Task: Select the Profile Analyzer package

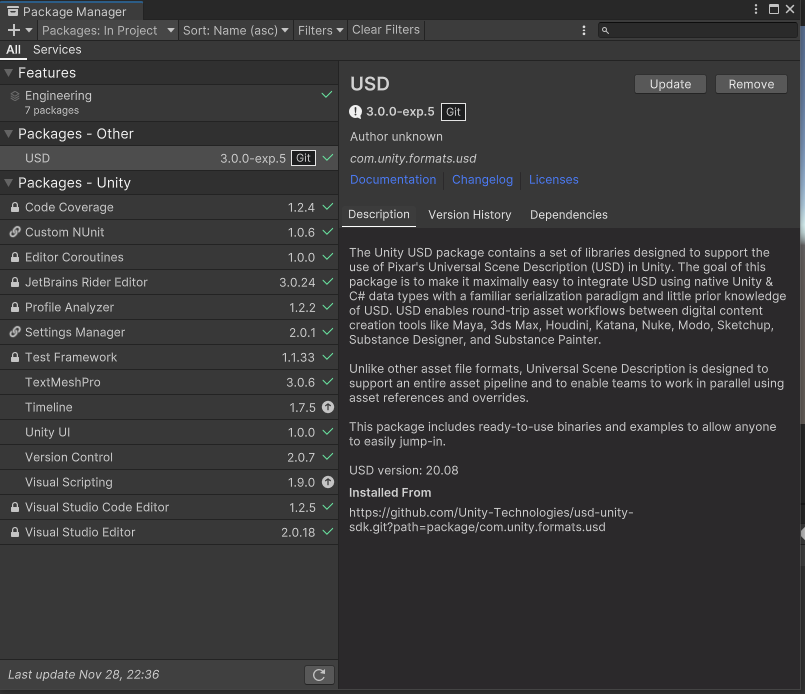Action: (169, 307)
